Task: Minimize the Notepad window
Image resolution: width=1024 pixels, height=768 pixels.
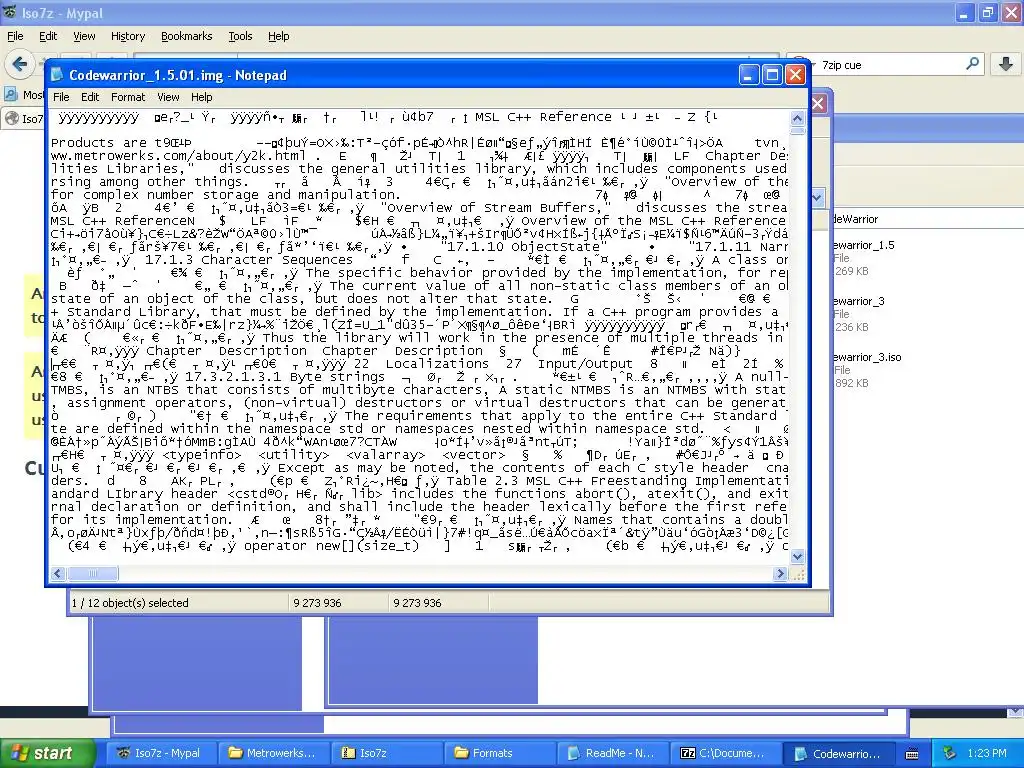Action: 749,75
